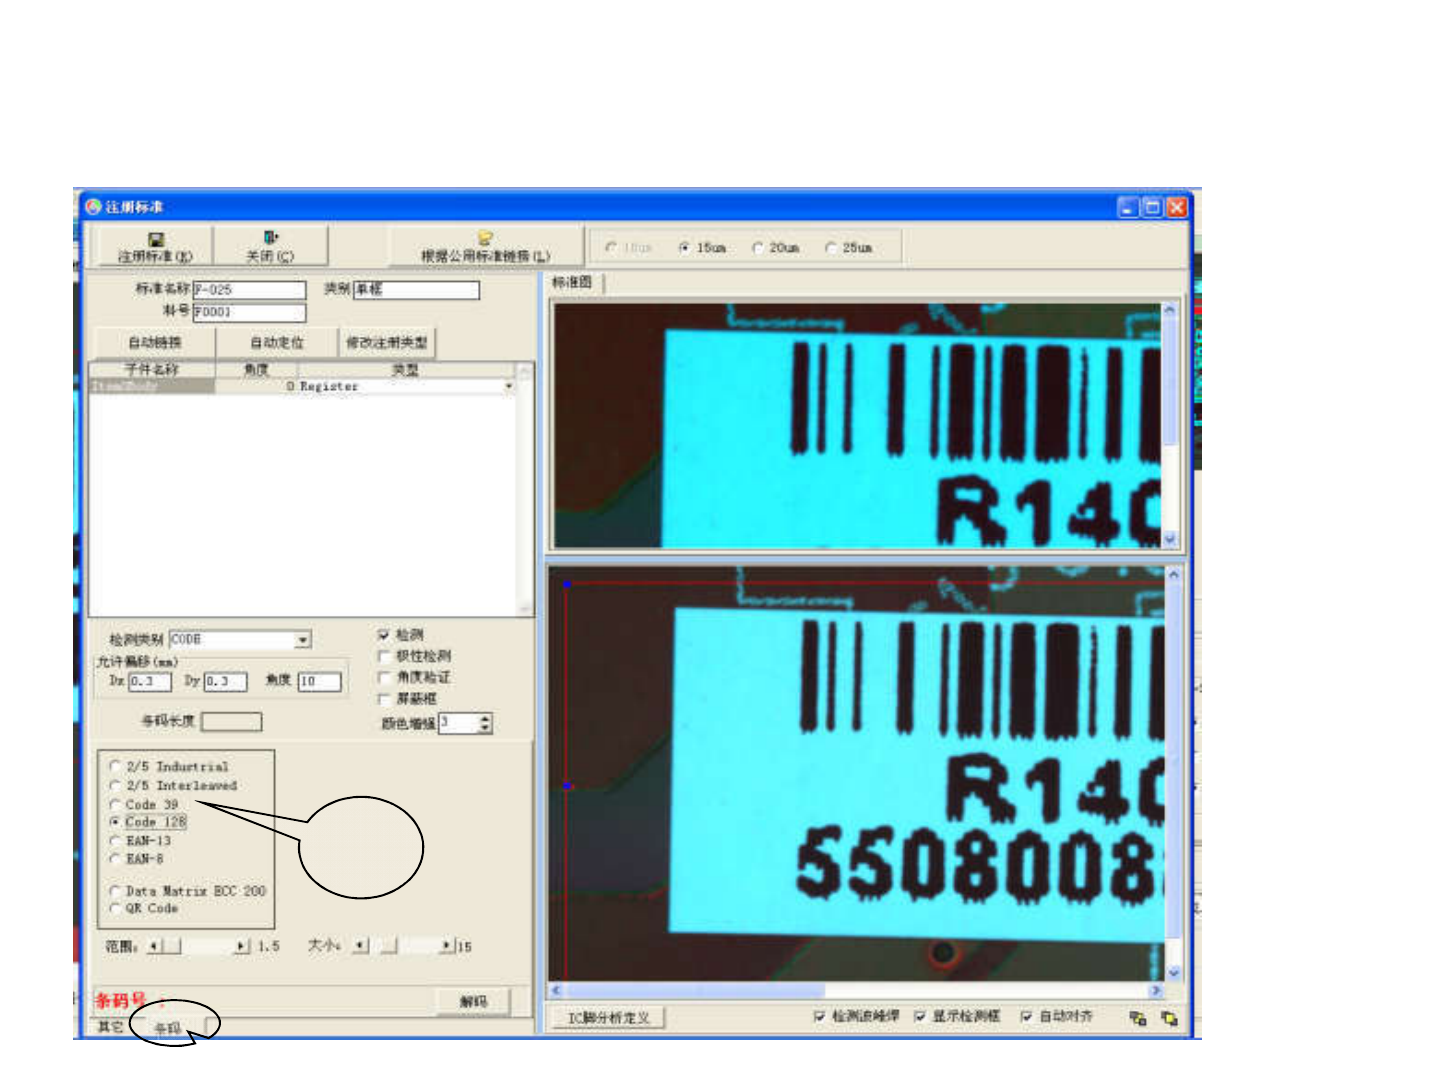Click the lower image's vertical scrollbar down arrow

point(1173,972)
